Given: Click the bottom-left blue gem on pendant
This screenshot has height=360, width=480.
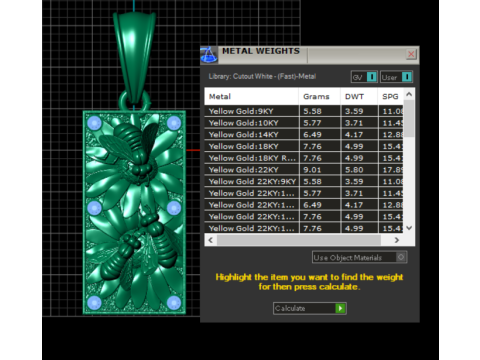Looking at the screenshot, I should (x=94, y=303).
